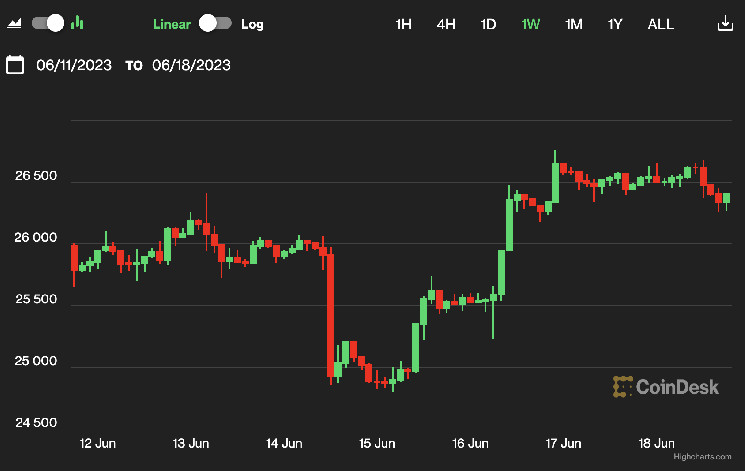Switch to the 4H timeframe
This screenshot has height=471, width=745.
(x=446, y=24)
